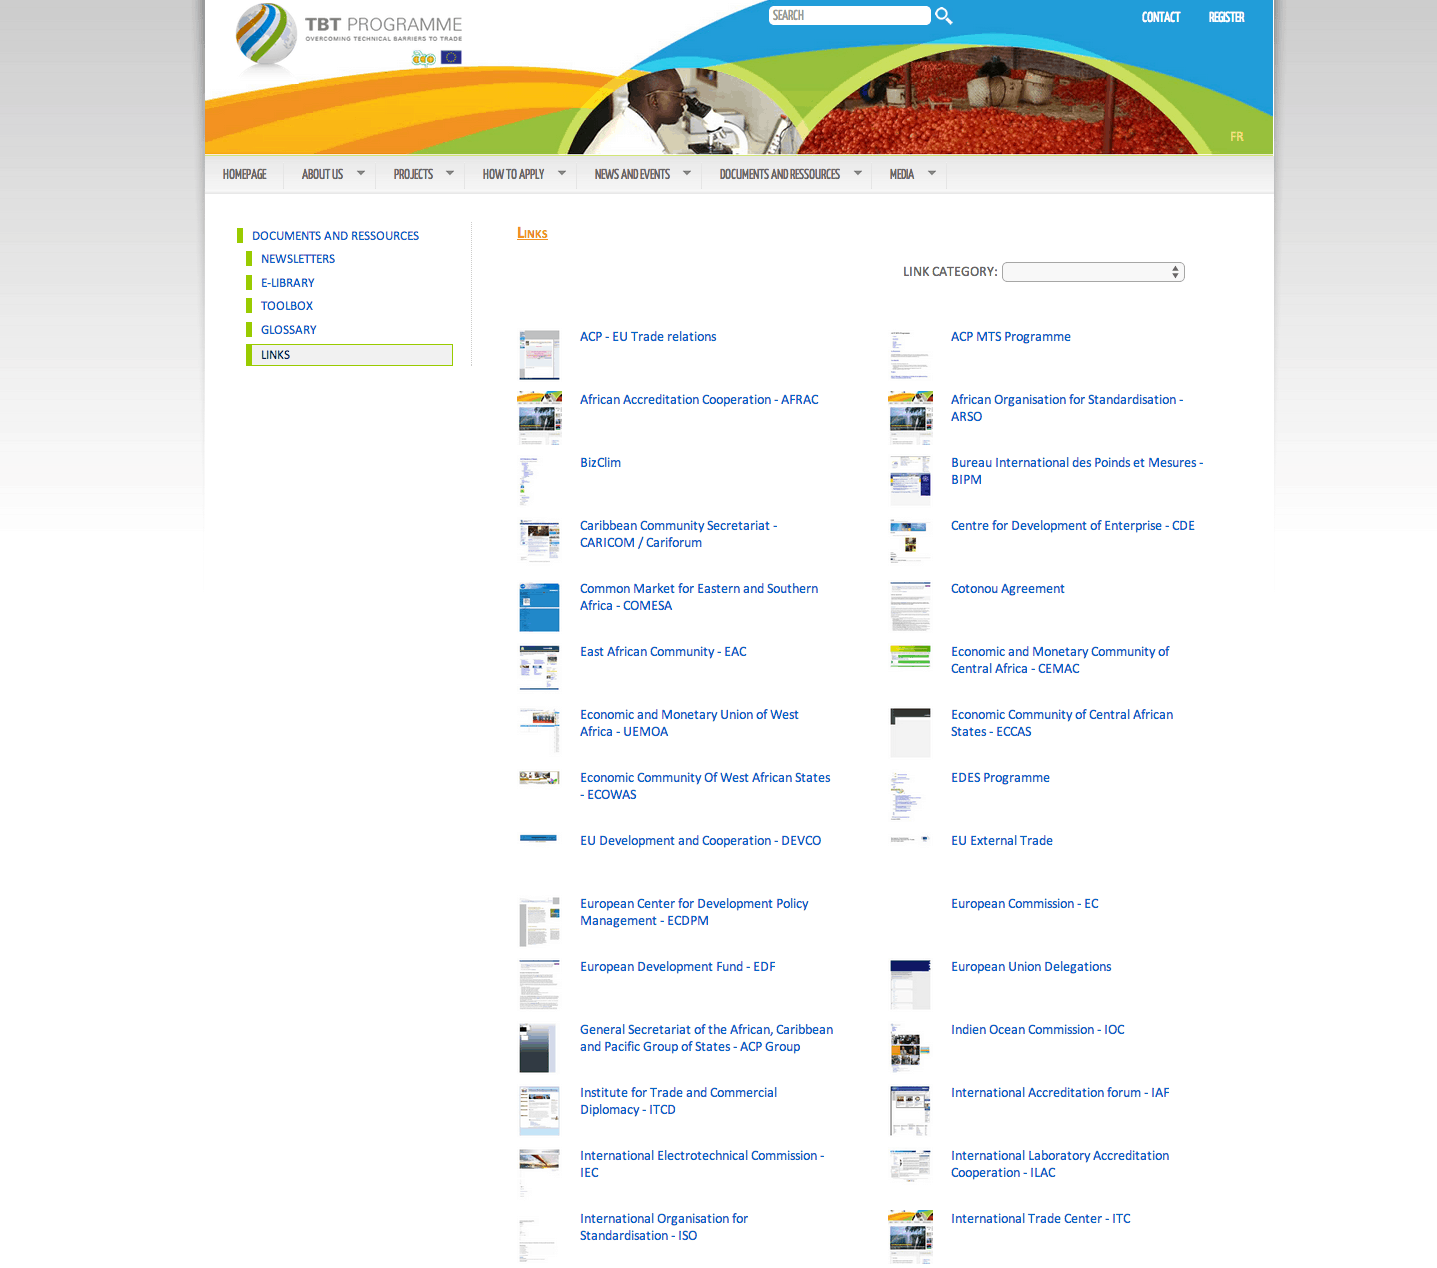The width and height of the screenshot is (1437, 1268).
Task: Click East African Community thumbnail
Action: [x=539, y=667]
